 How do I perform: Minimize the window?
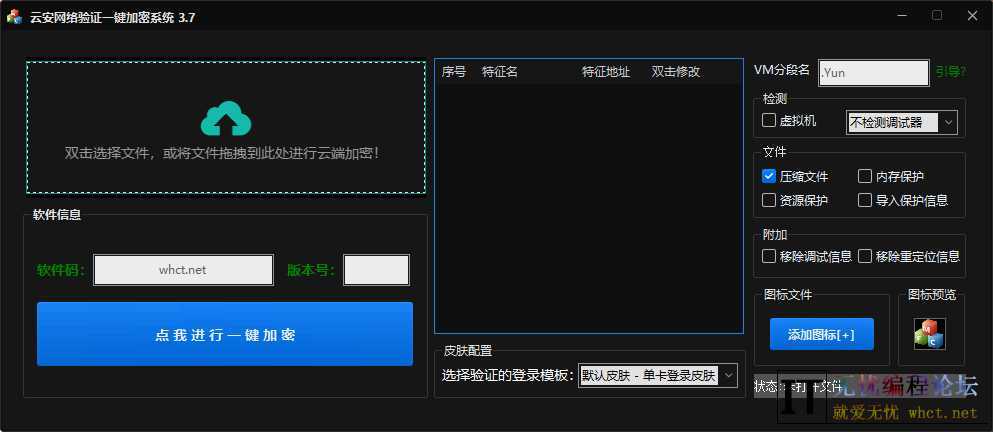coord(901,16)
